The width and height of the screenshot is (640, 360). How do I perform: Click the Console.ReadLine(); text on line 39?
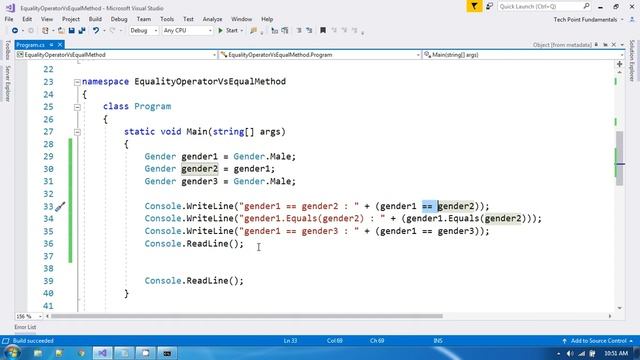coord(194,281)
